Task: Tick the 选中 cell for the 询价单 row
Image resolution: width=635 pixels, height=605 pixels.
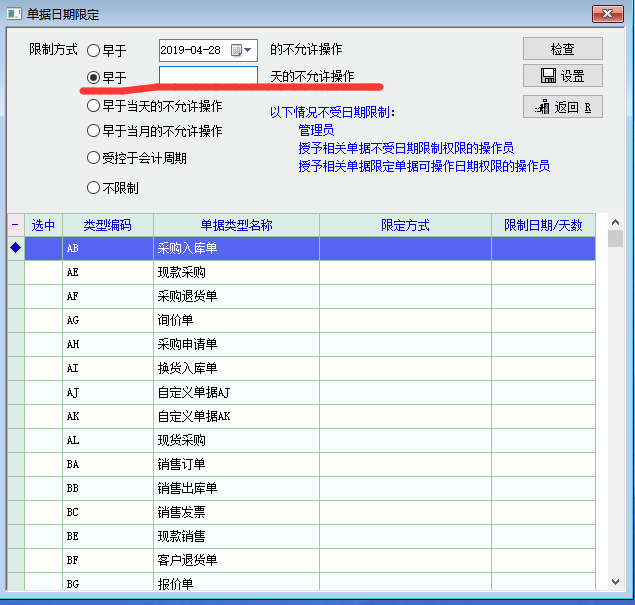Action: 43,320
